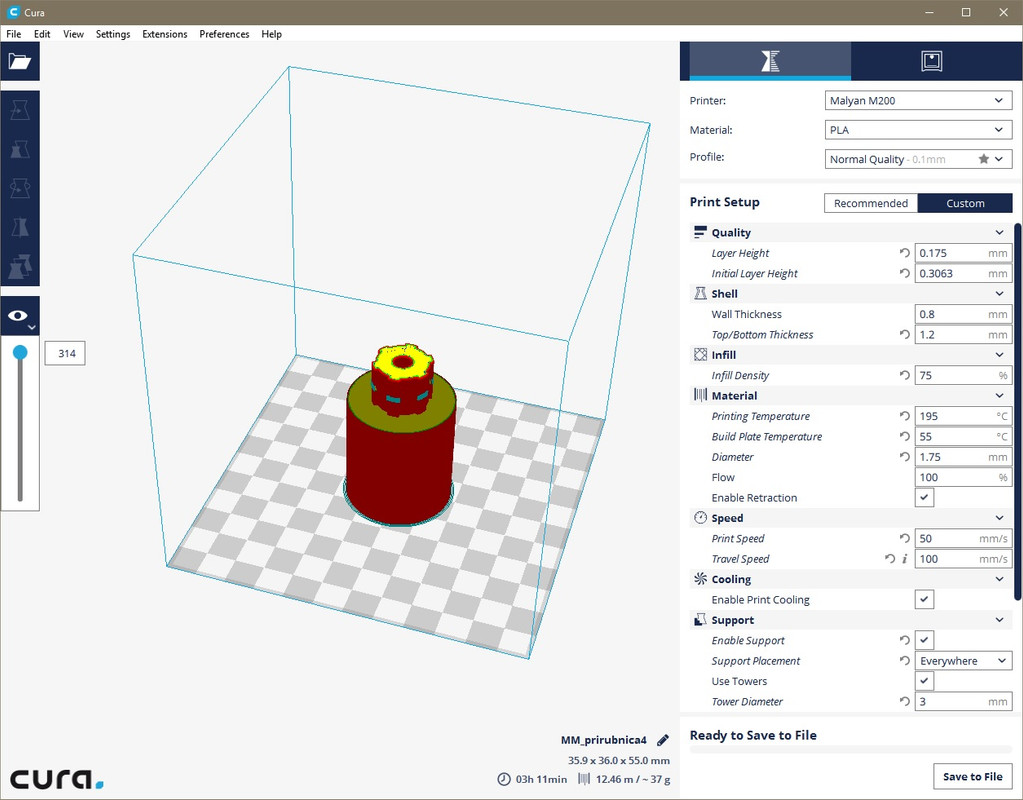Reset Printing Temperature to default
Image resolution: width=1023 pixels, height=800 pixels.
tap(904, 416)
